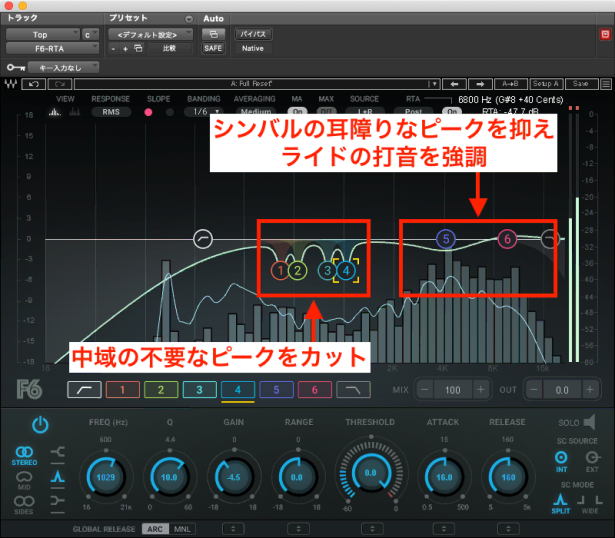
Task: Click the high-pass filter node on graph
Action: coord(203,239)
